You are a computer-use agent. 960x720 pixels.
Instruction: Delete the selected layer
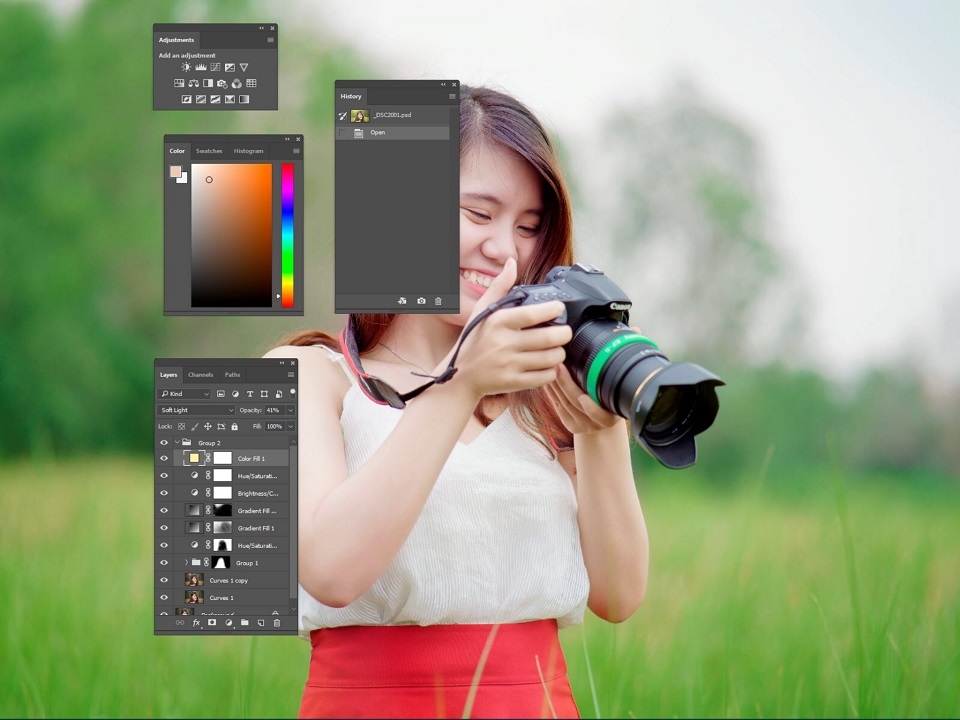coord(277,623)
